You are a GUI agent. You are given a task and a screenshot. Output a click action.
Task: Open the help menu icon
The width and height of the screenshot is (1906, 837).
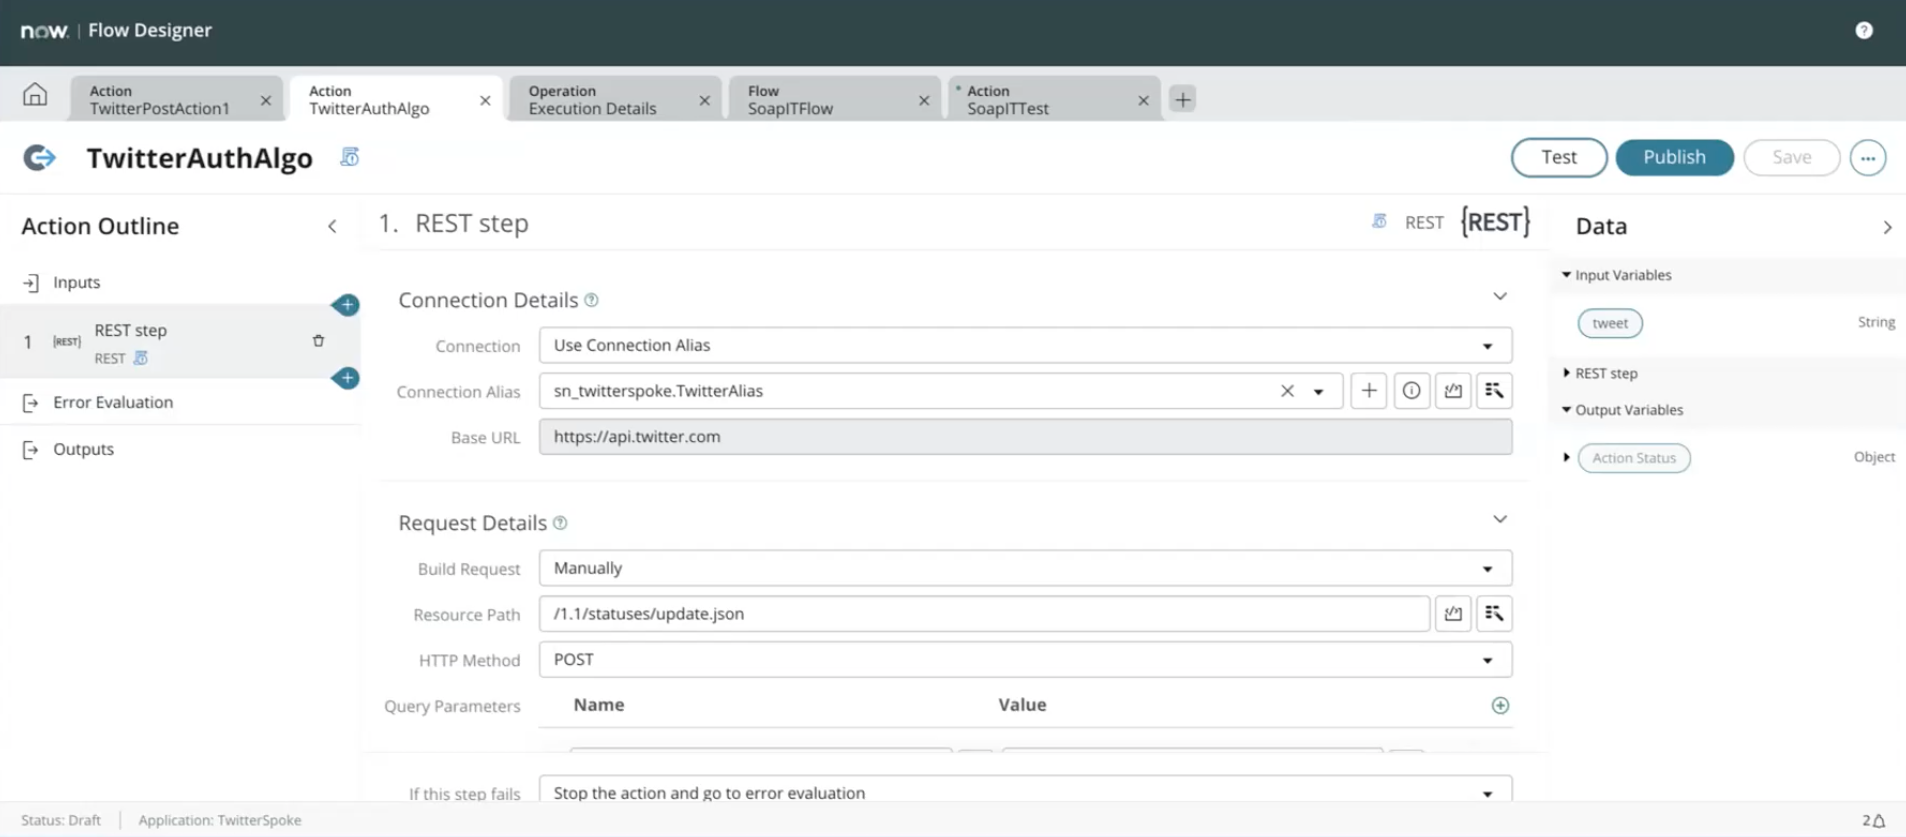point(1864,30)
